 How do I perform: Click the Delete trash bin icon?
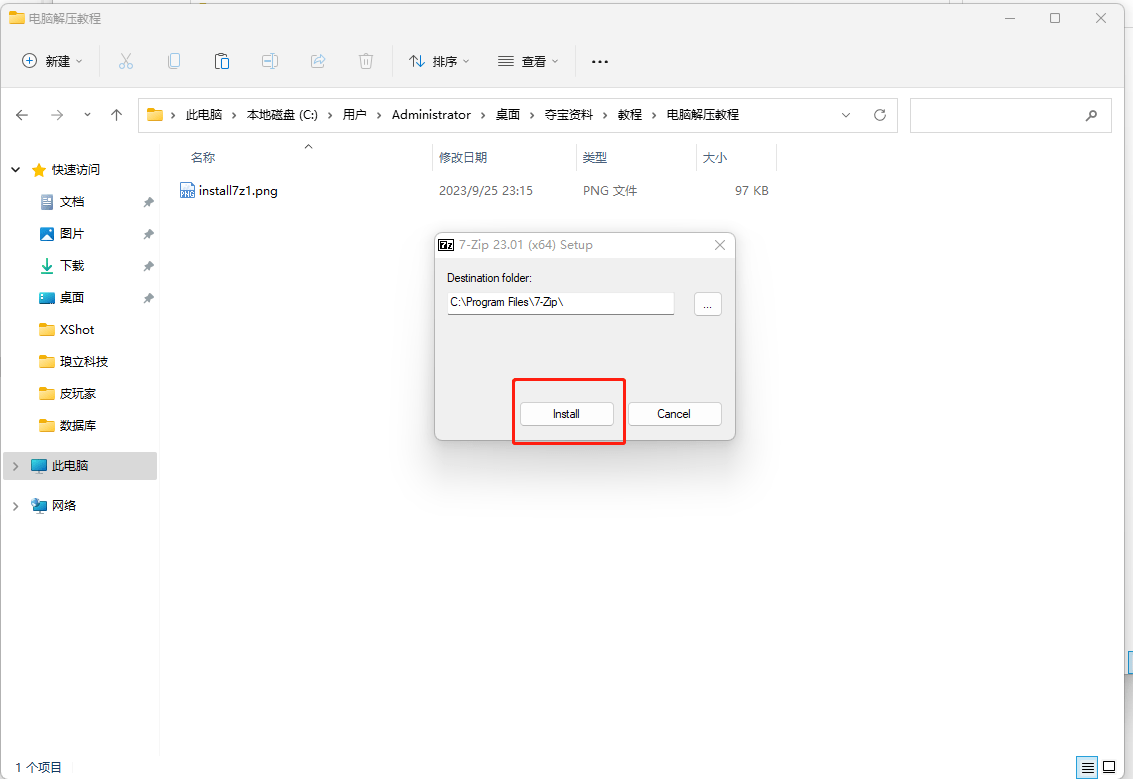pos(366,61)
